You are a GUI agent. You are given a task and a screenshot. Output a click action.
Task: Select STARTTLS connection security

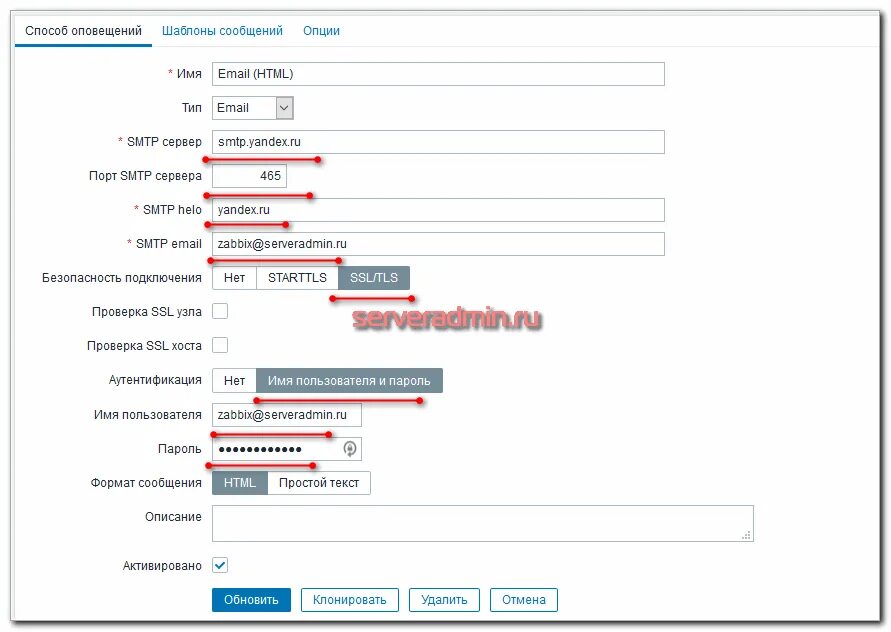point(297,278)
